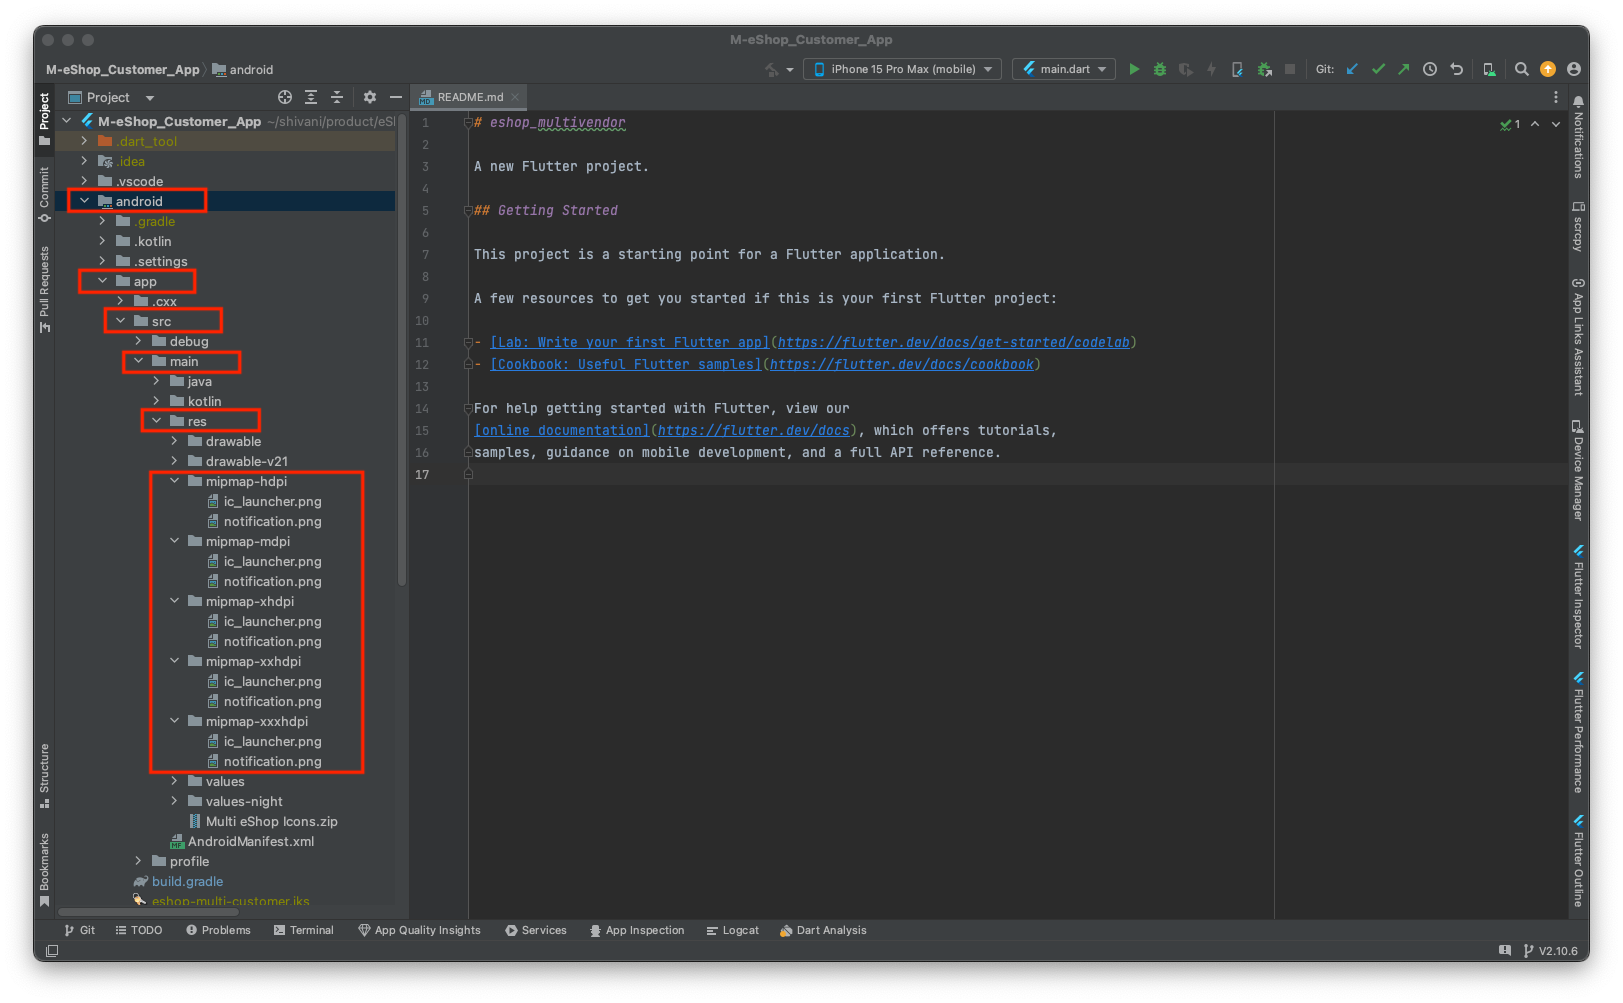Collapse the src folder
Screen dimensions: 1623x1003
point(120,321)
